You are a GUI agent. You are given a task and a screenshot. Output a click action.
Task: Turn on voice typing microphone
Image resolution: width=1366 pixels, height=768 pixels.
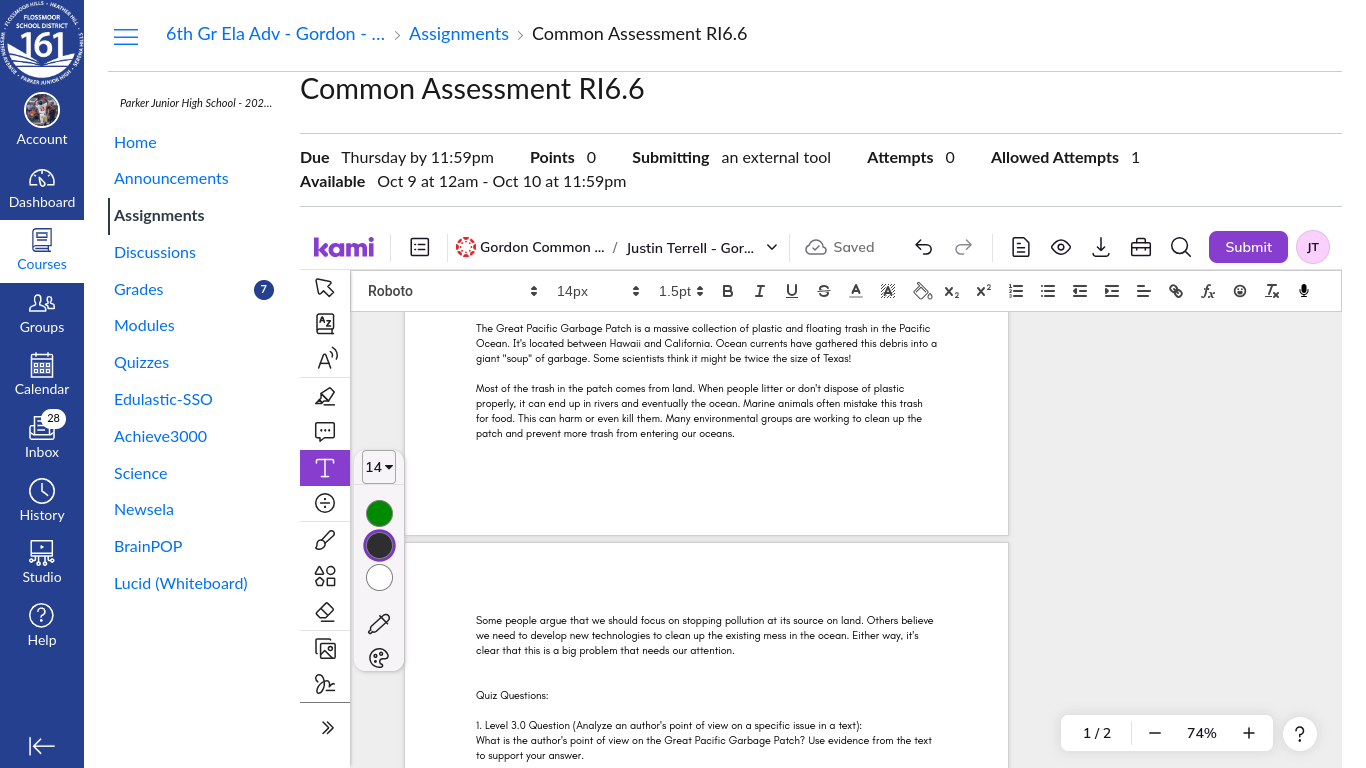1304,291
